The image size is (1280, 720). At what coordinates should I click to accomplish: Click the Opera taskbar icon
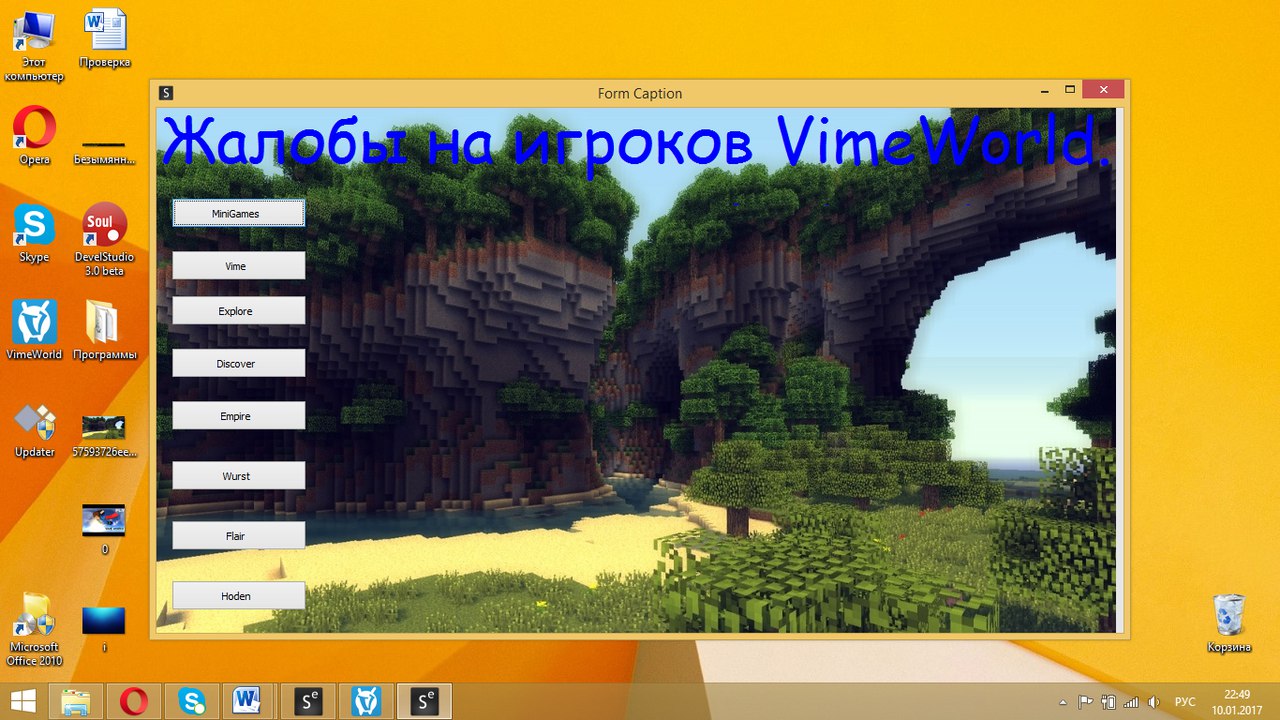point(134,702)
